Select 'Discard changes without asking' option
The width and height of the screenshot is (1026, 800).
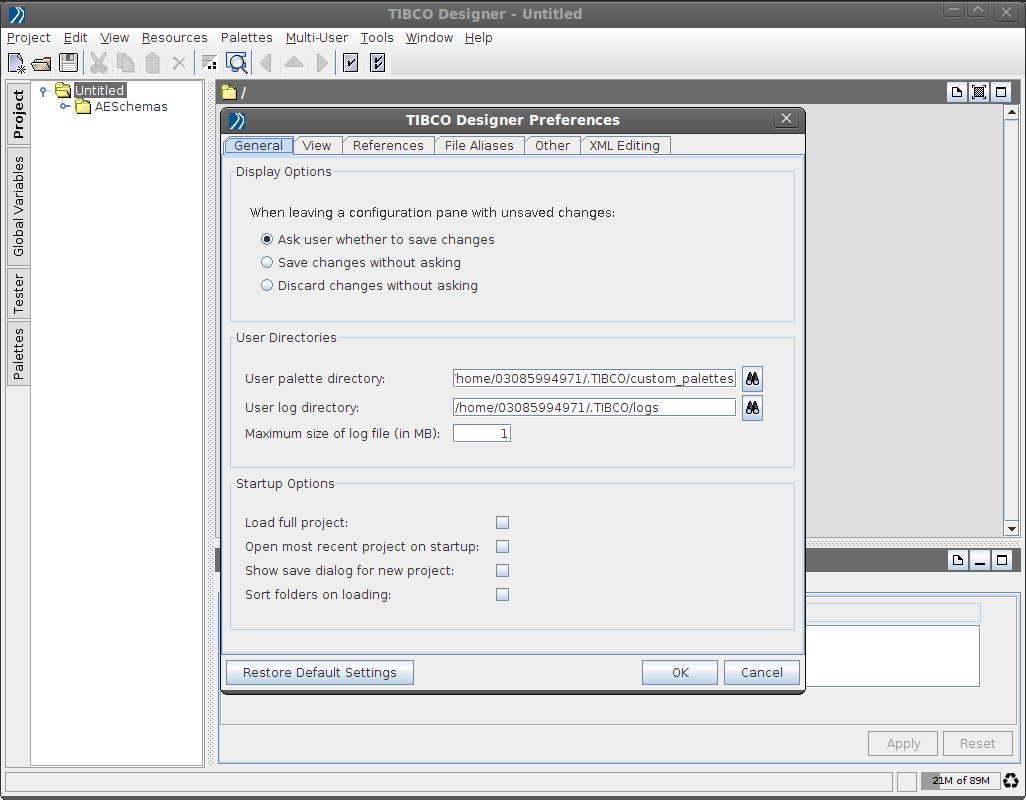267,286
